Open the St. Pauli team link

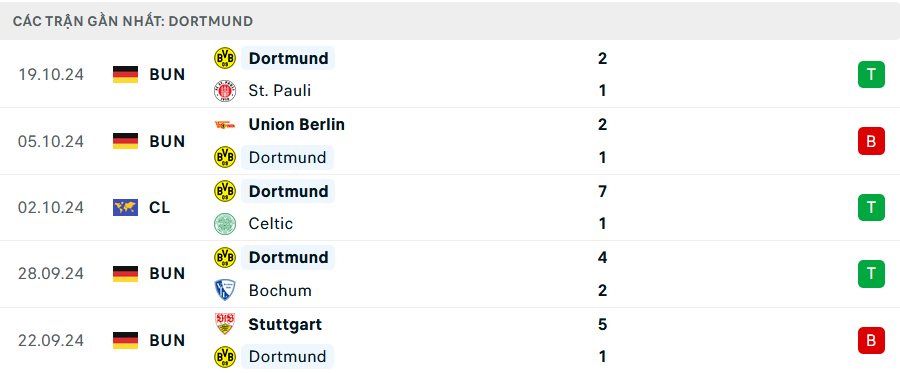tap(280, 91)
